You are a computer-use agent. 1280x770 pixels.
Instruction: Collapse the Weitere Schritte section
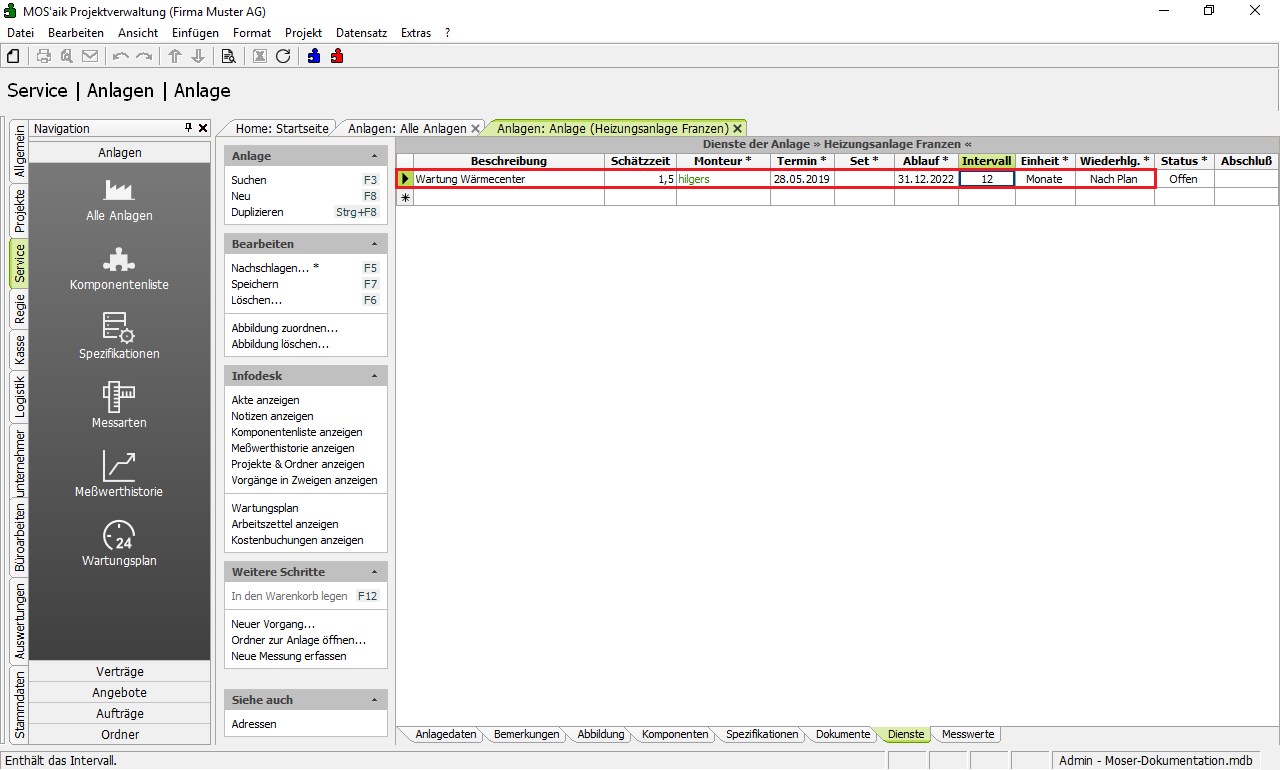[374, 573]
